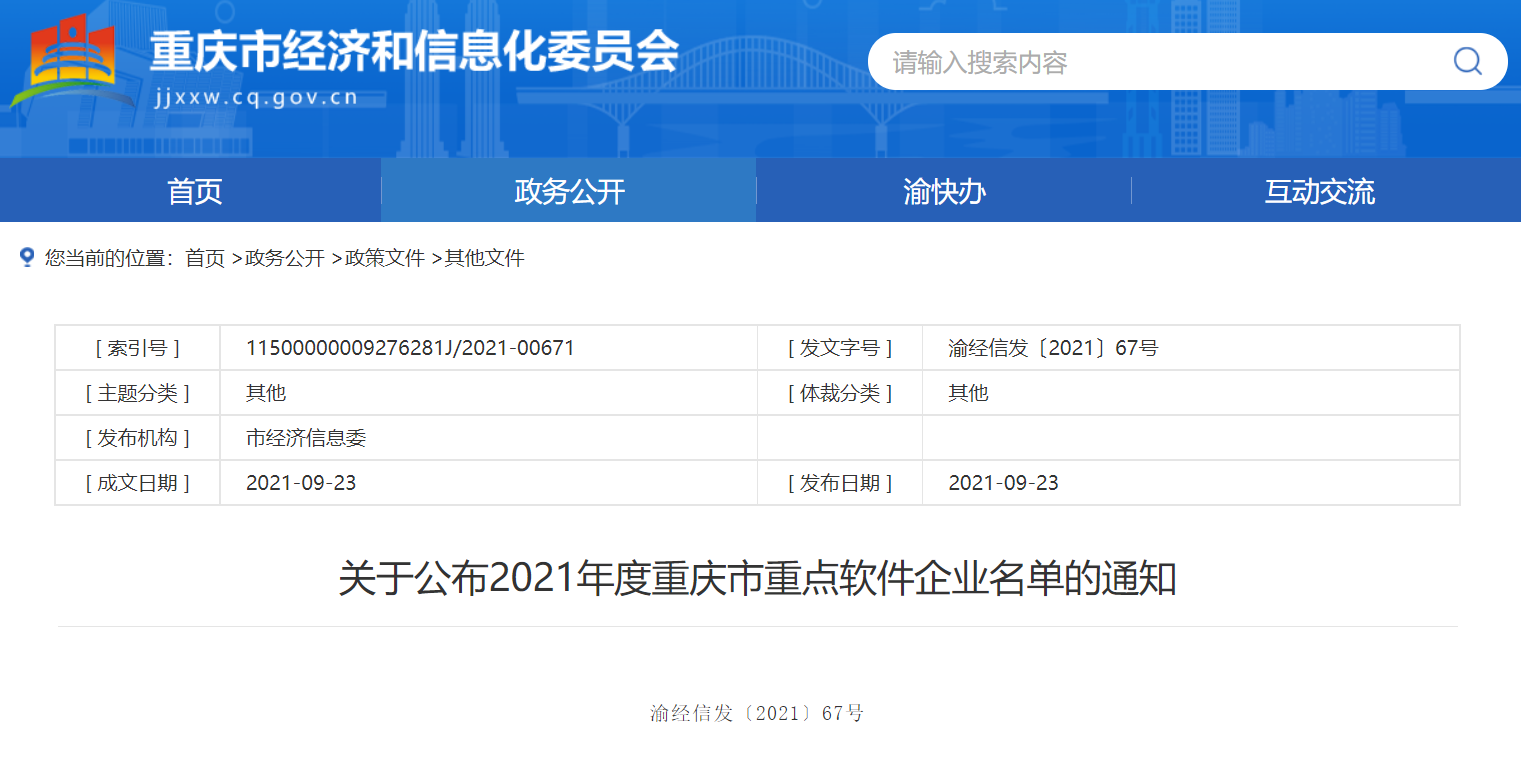This screenshot has height=775, width=1521.
Task: Click the 首页 breadcrumb link
Action: (204, 258)
